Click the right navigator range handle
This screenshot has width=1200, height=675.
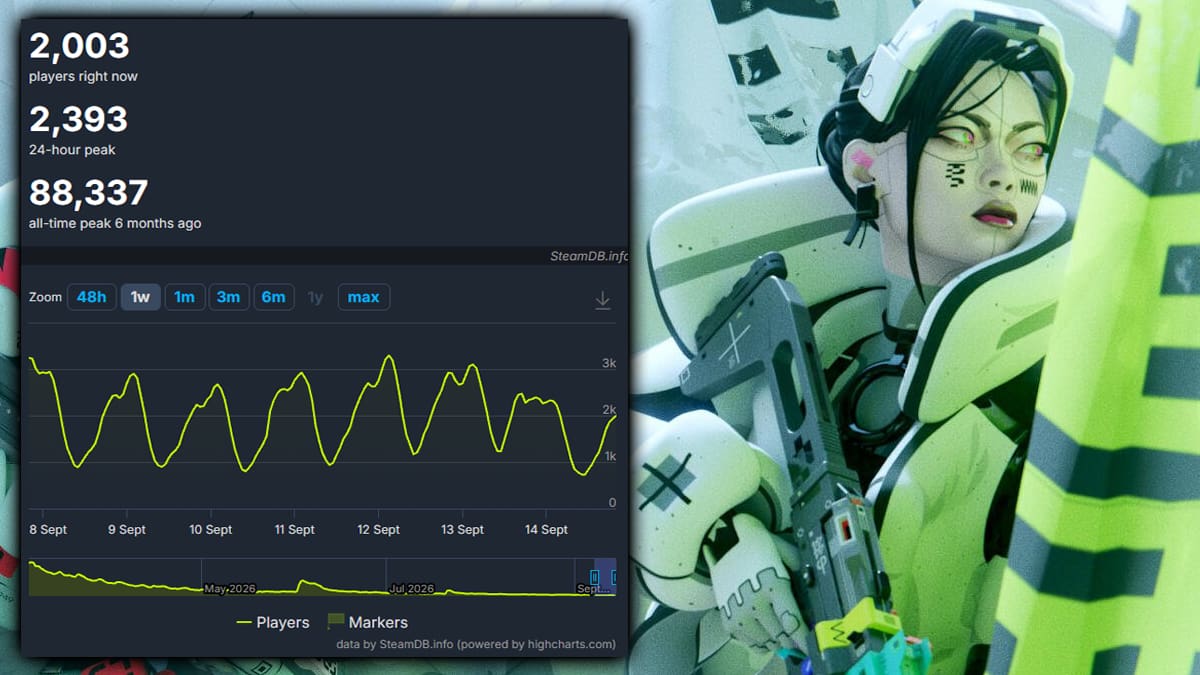pyautogui.click(x=614, y=578)
